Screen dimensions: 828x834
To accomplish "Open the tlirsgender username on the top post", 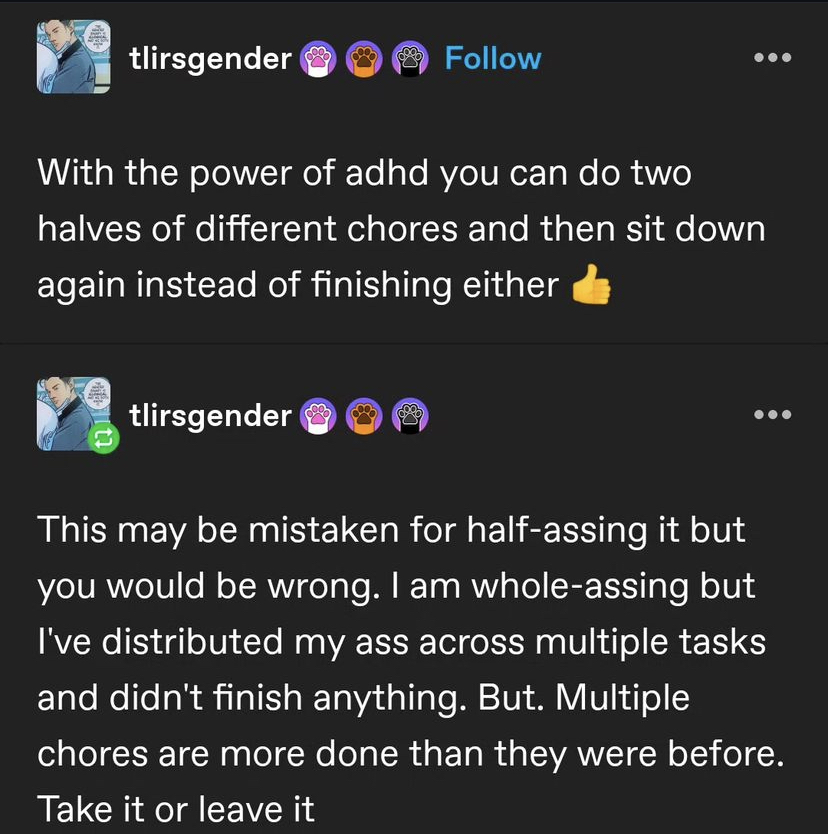I will click(210, 60).
